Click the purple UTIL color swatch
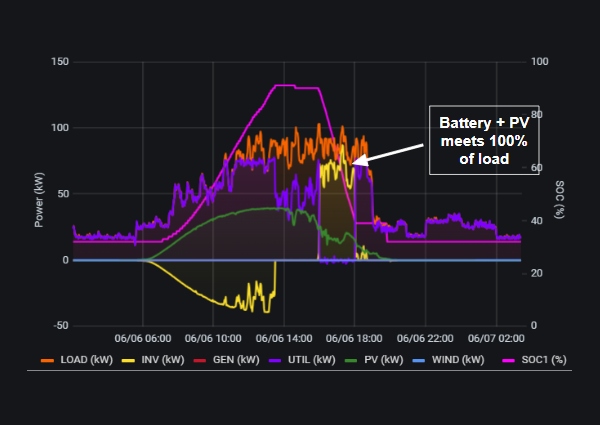 tap(274, 360)
